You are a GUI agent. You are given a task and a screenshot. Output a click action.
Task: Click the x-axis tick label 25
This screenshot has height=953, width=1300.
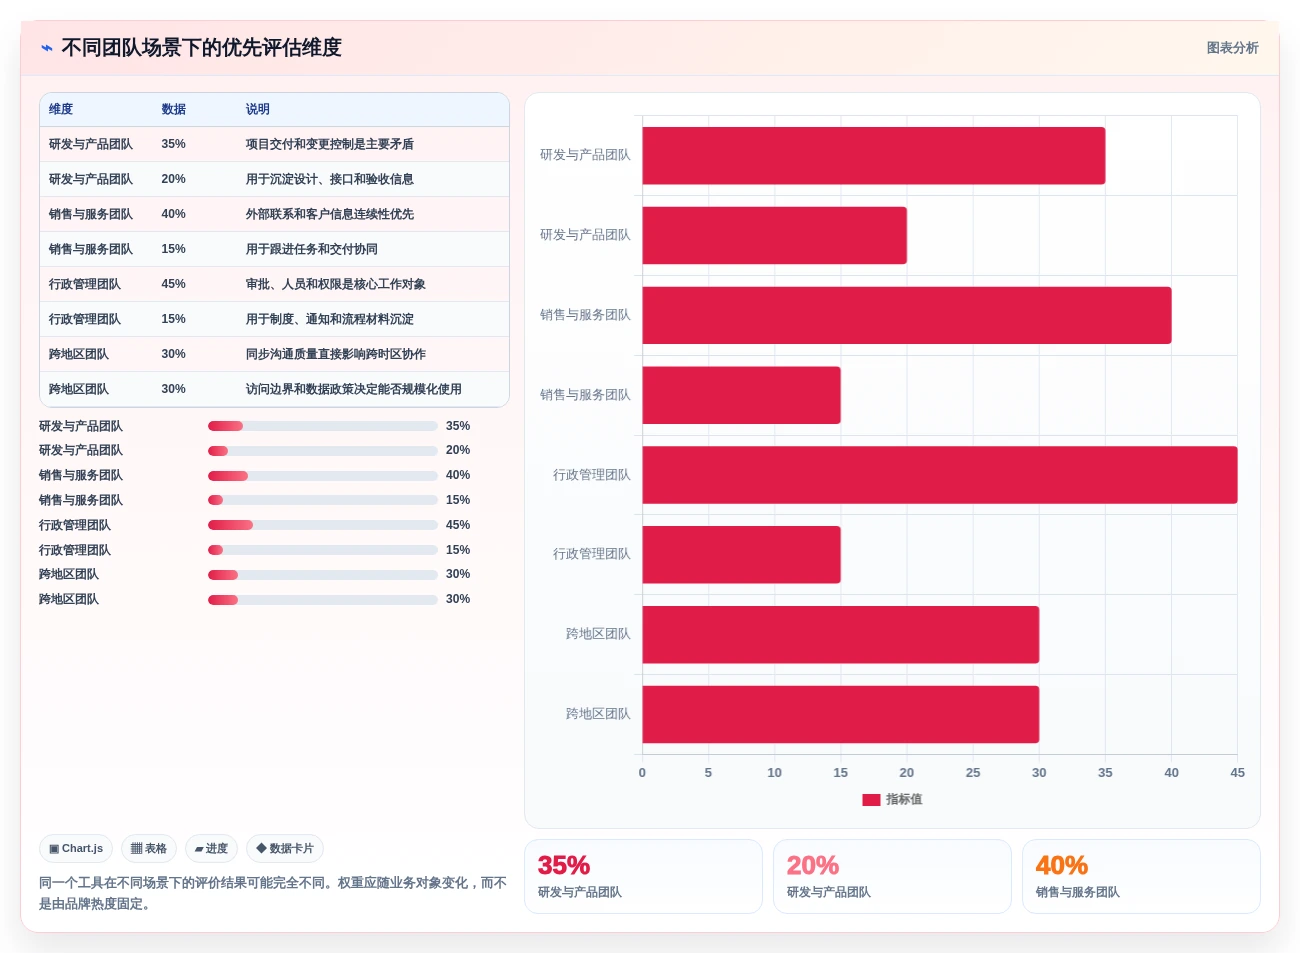[973, 773]
